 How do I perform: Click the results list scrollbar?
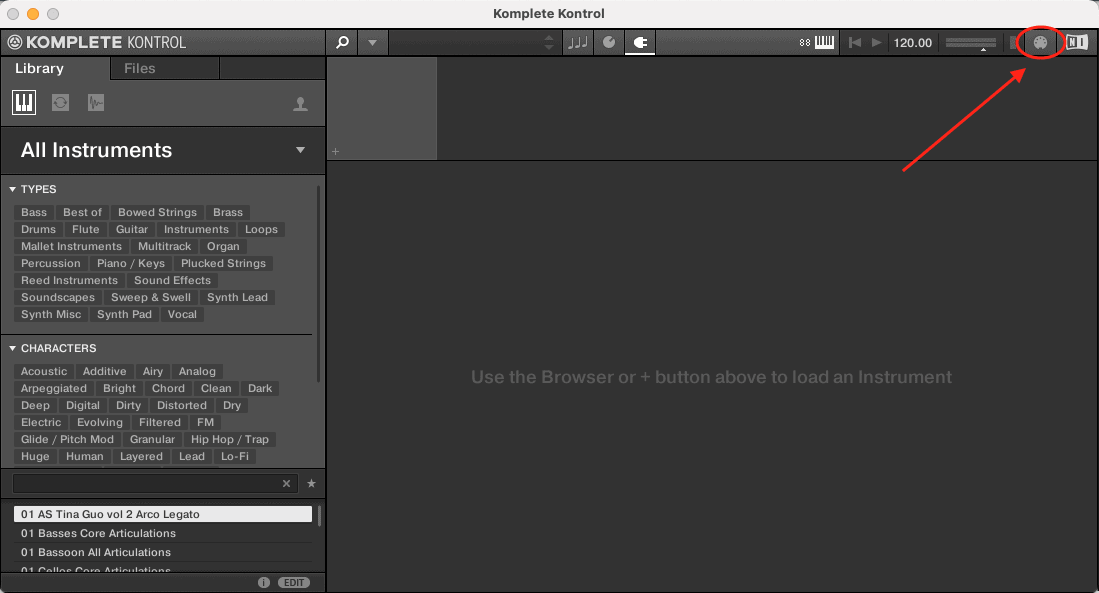point(320,516)
